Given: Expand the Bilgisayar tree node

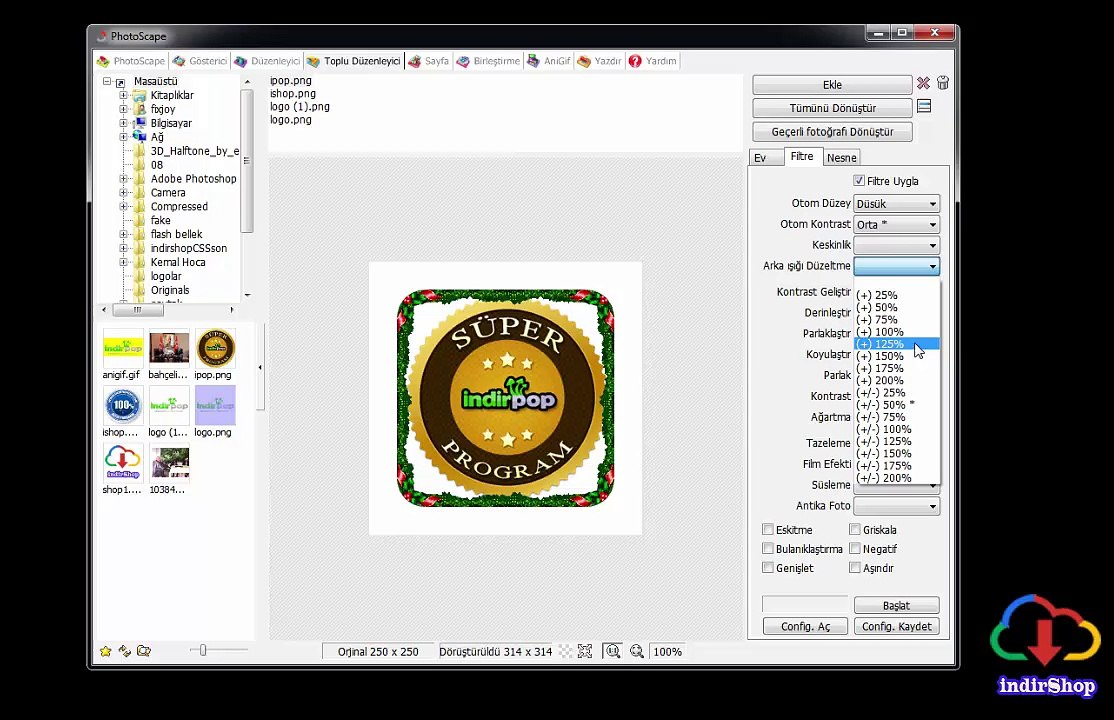Looking at the screenshot, I should click(124, 123).
